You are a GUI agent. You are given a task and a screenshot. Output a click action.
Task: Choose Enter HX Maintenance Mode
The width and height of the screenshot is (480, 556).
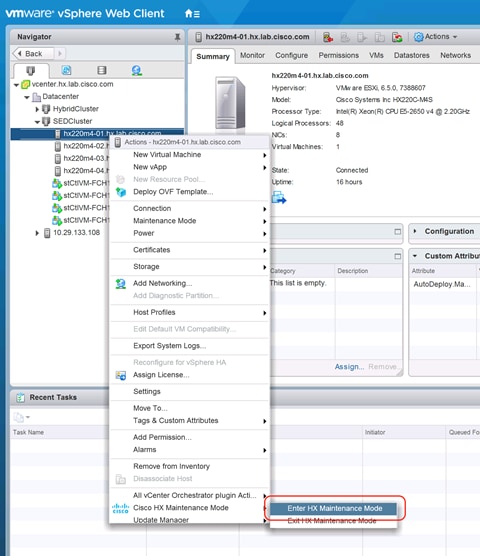[333, 508]
